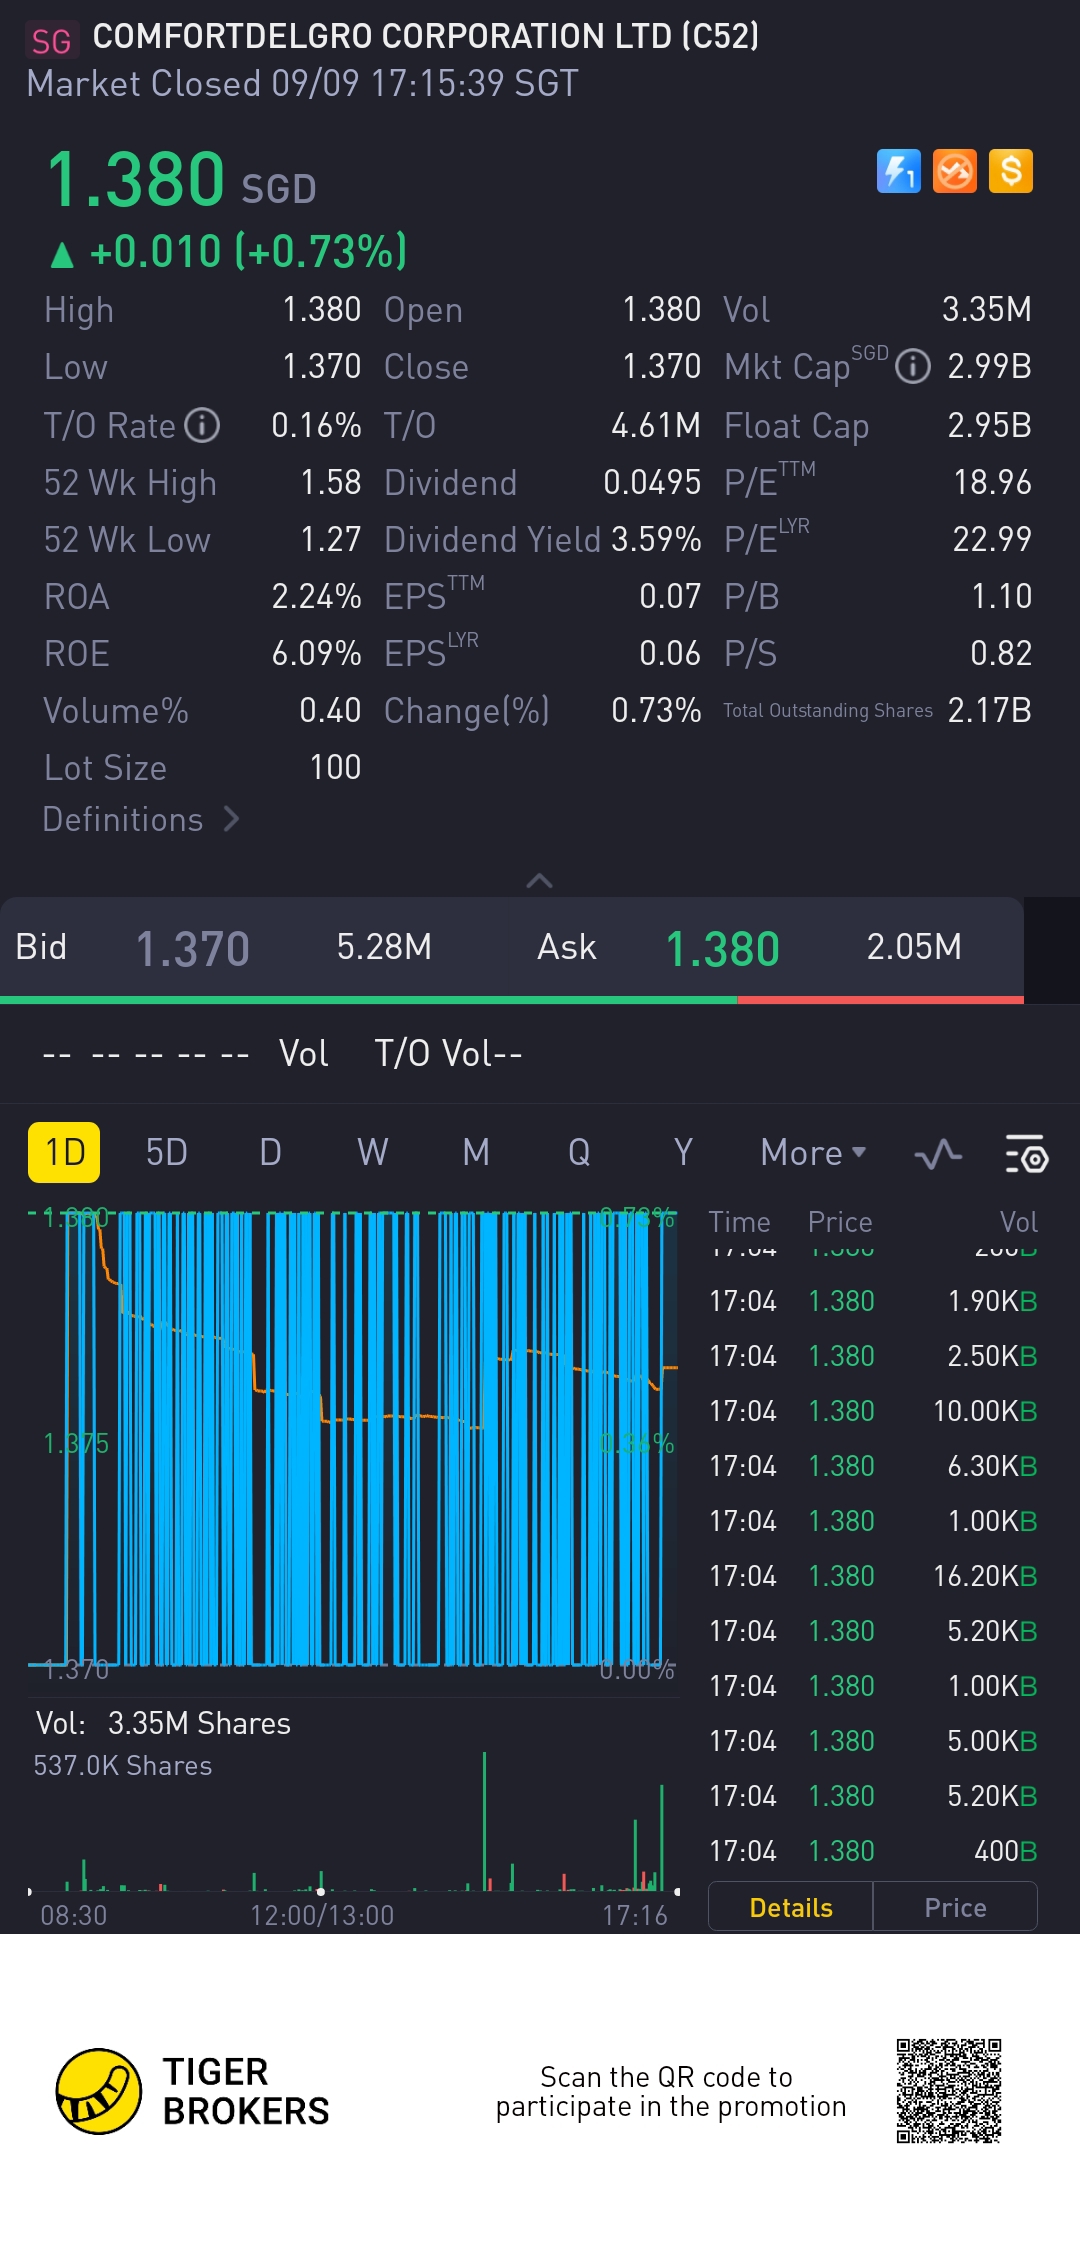Tap the green-red bid/ask ratio bar
The height and width of the screenshot is (2250, 1080).
pyautogui.click(x=512, y=999)
